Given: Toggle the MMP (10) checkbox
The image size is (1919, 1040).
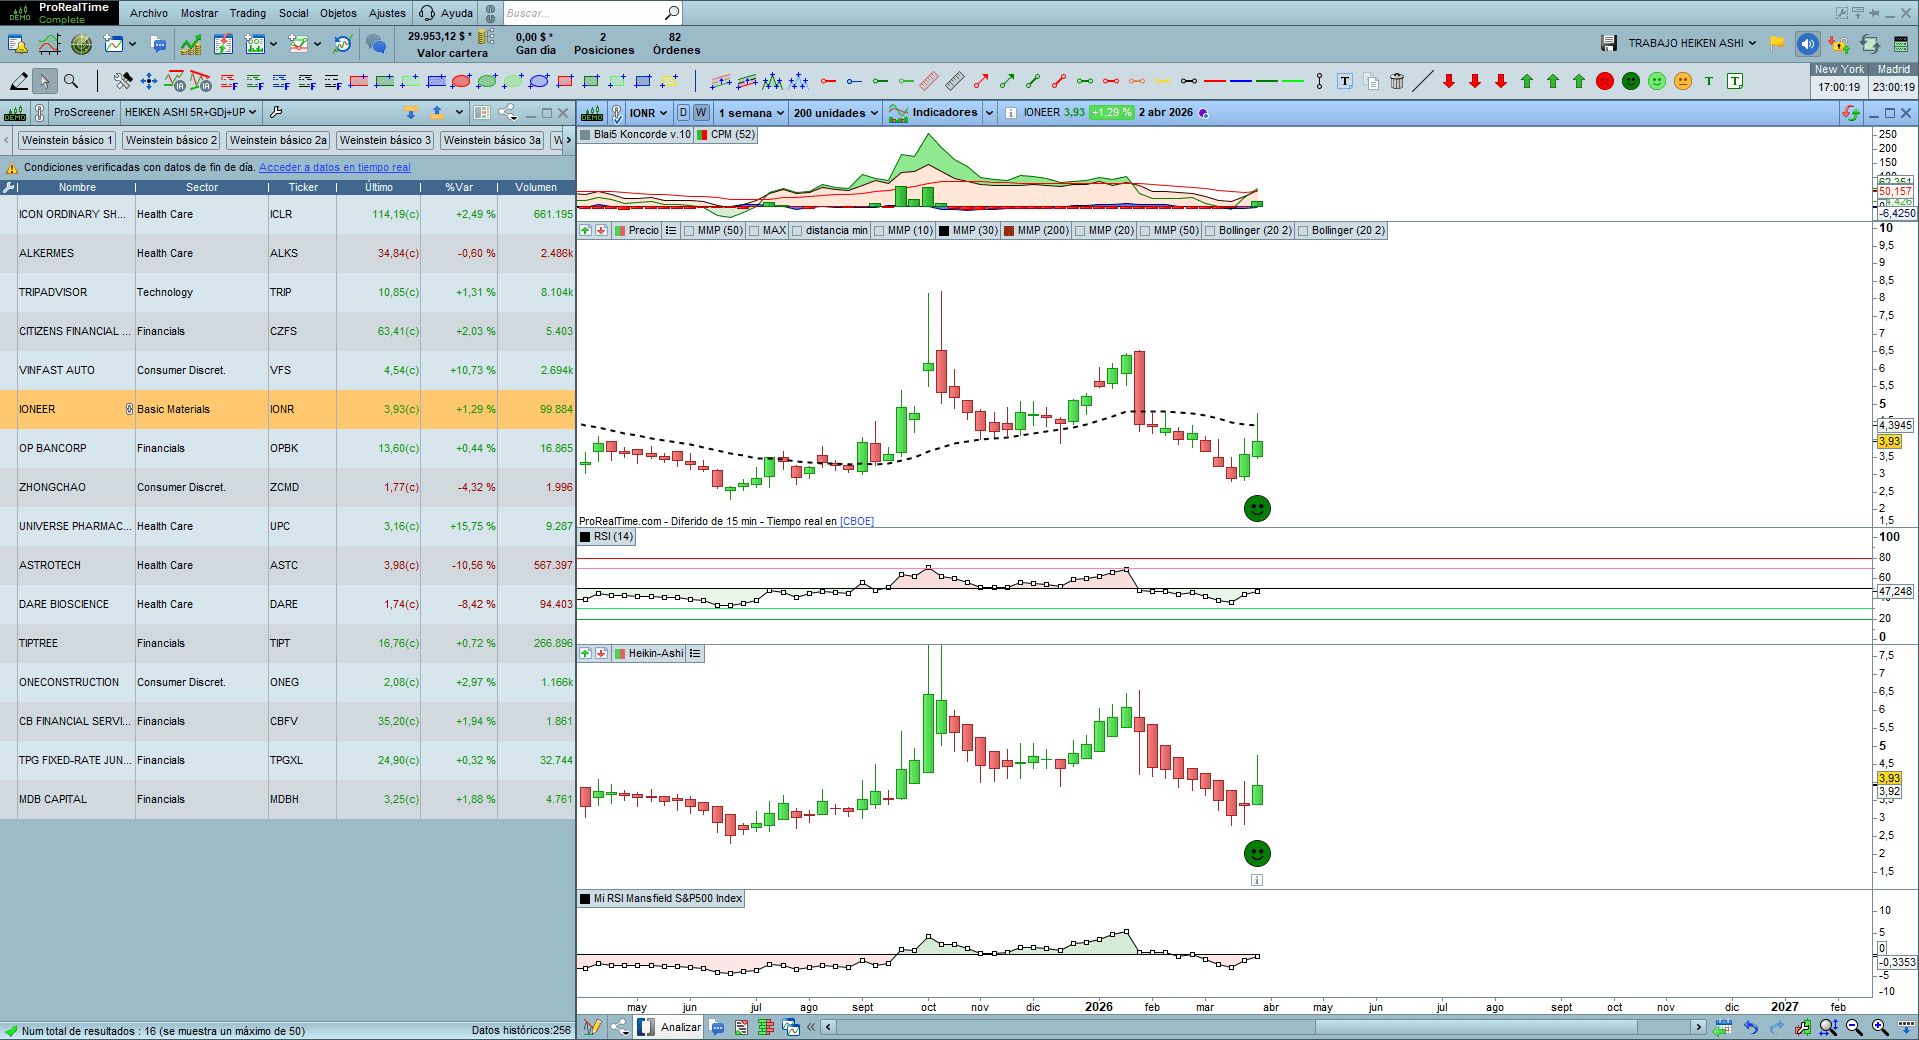Looking at the screenshot, I should pyautogui.click(x=879, y=231).
